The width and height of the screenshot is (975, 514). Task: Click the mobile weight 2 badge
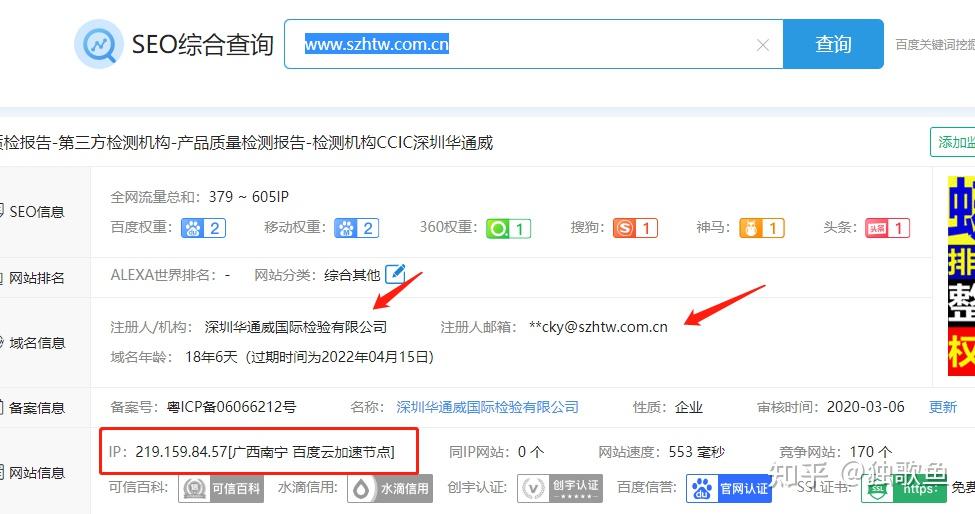click(x=356, y=228)
